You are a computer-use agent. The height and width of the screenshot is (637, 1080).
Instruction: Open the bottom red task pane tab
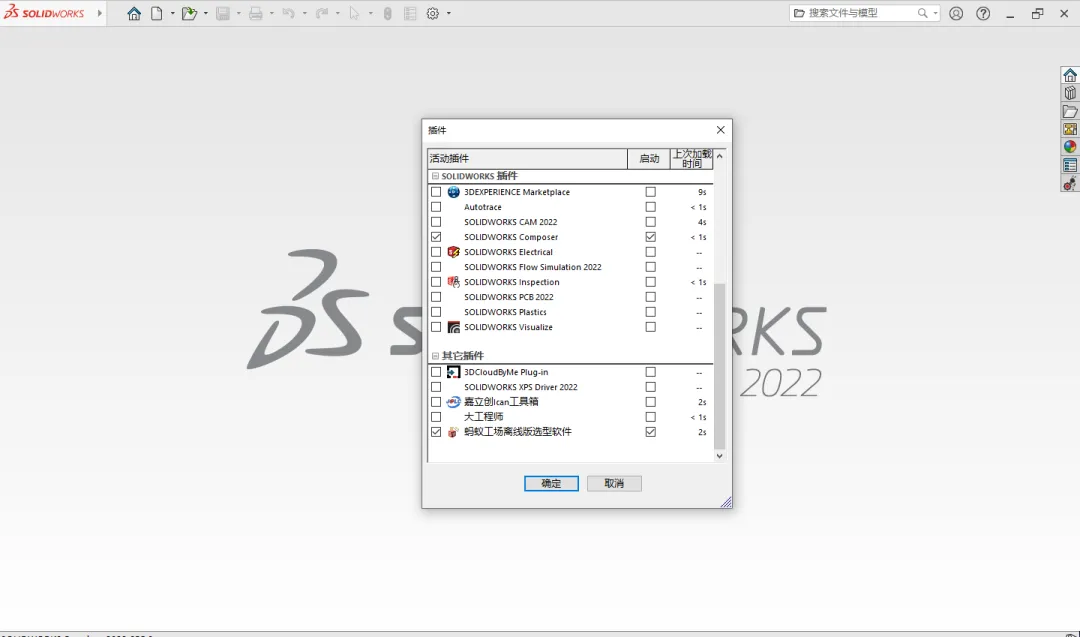tap(1070, 183)
